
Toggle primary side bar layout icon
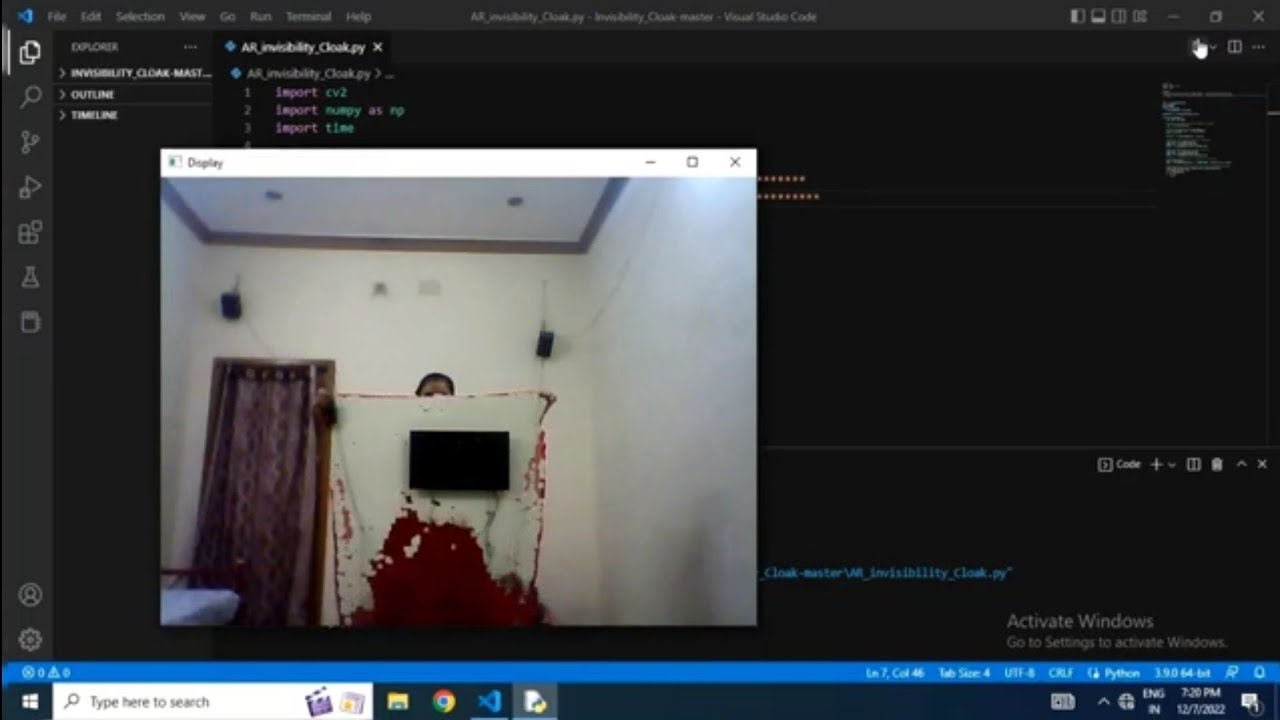coord(1077,17)
